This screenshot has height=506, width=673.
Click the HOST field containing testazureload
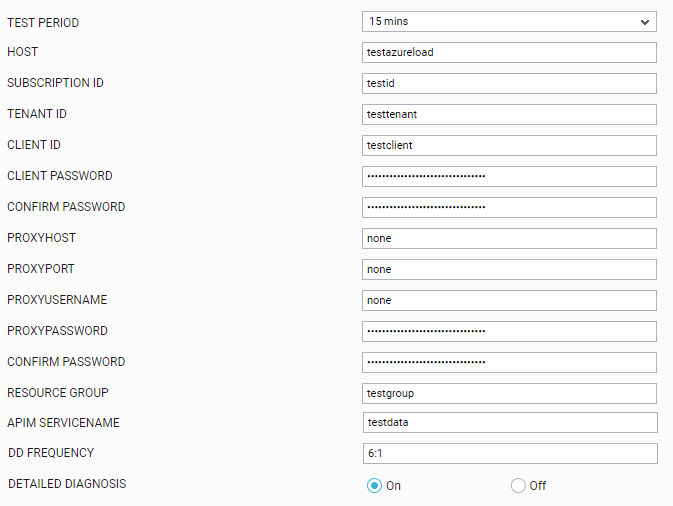click(509, 52)
